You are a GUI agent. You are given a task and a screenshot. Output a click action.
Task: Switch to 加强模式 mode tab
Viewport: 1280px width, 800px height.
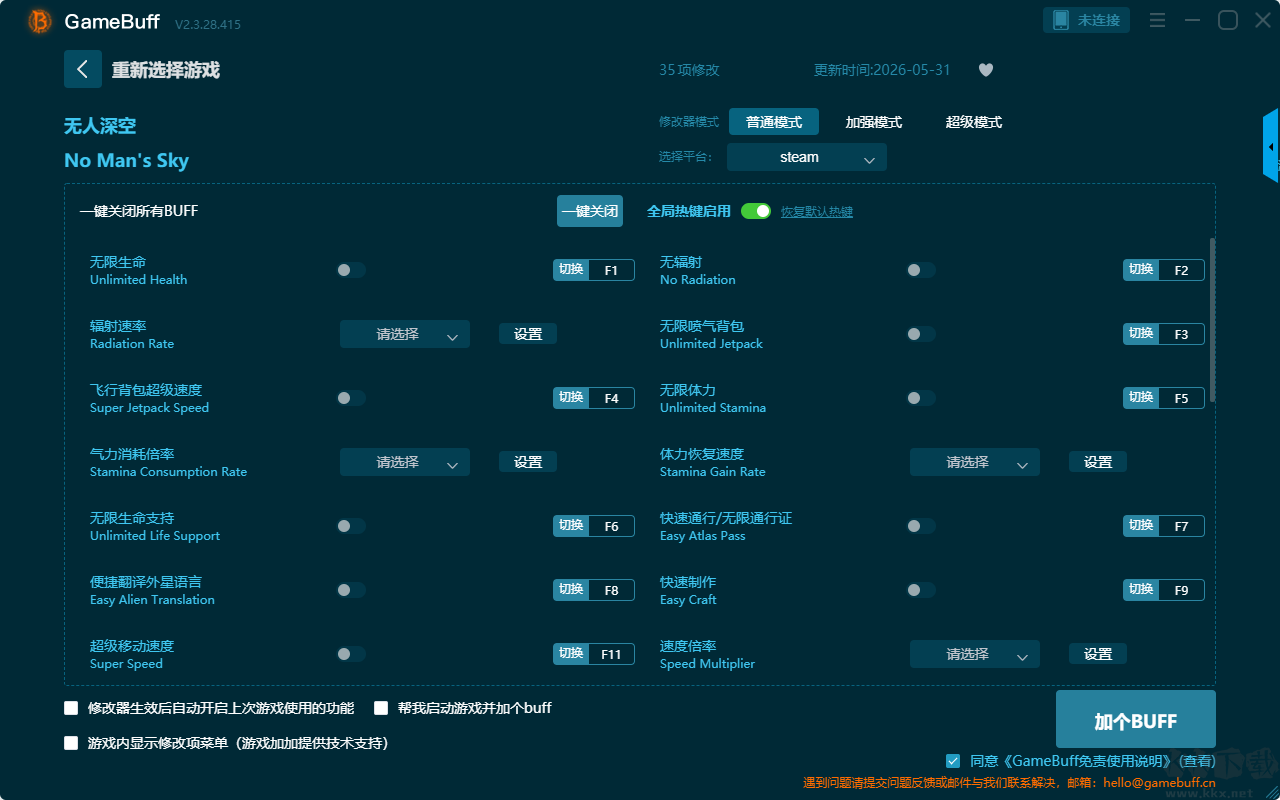(x=874, y=122)
